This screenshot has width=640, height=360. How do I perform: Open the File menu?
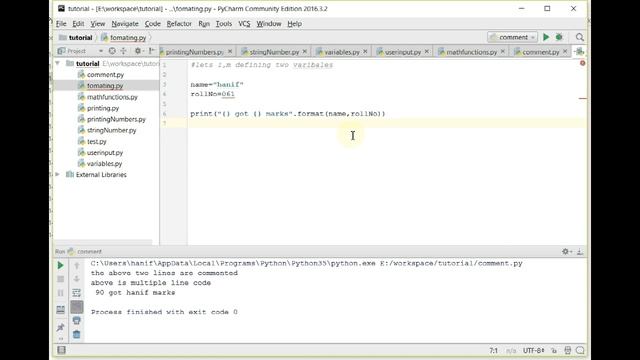click(61, 24)
